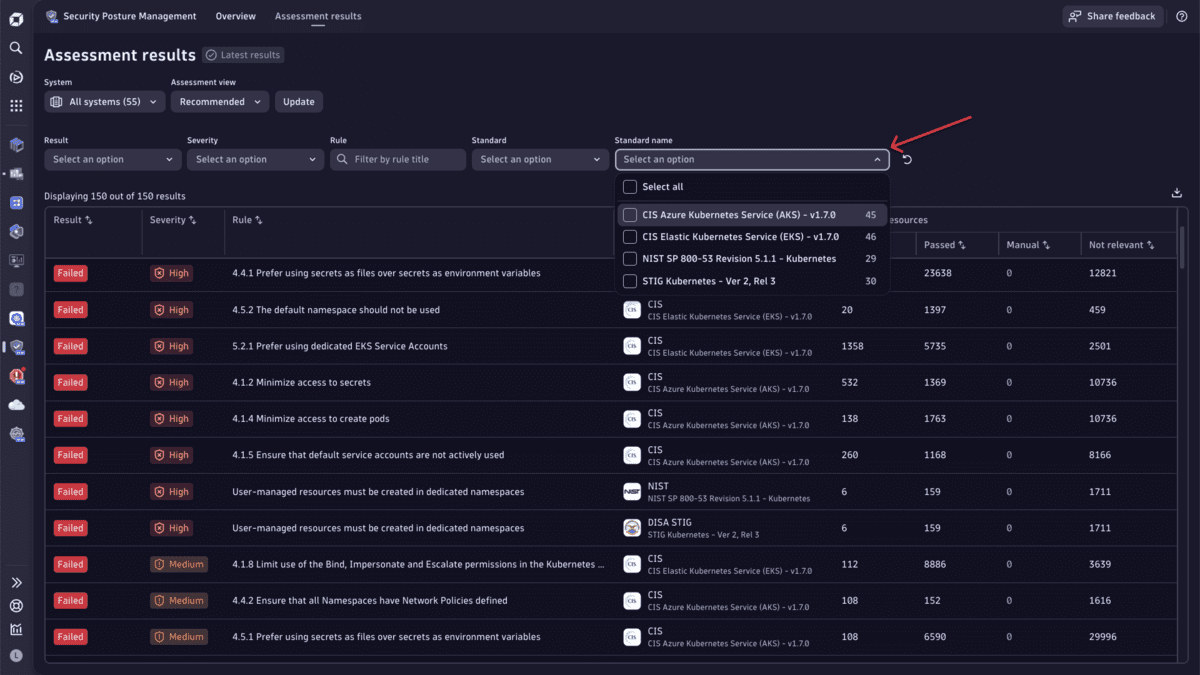Open the blue Kubernetes wheel app icon
The width and height of the screenshot is (1200, 675).
point(16,318)
